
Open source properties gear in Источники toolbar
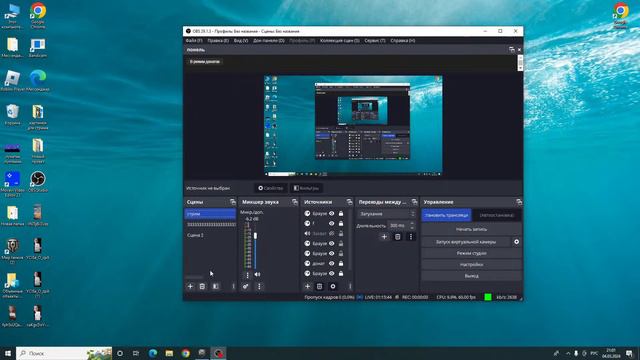[333, 287]
